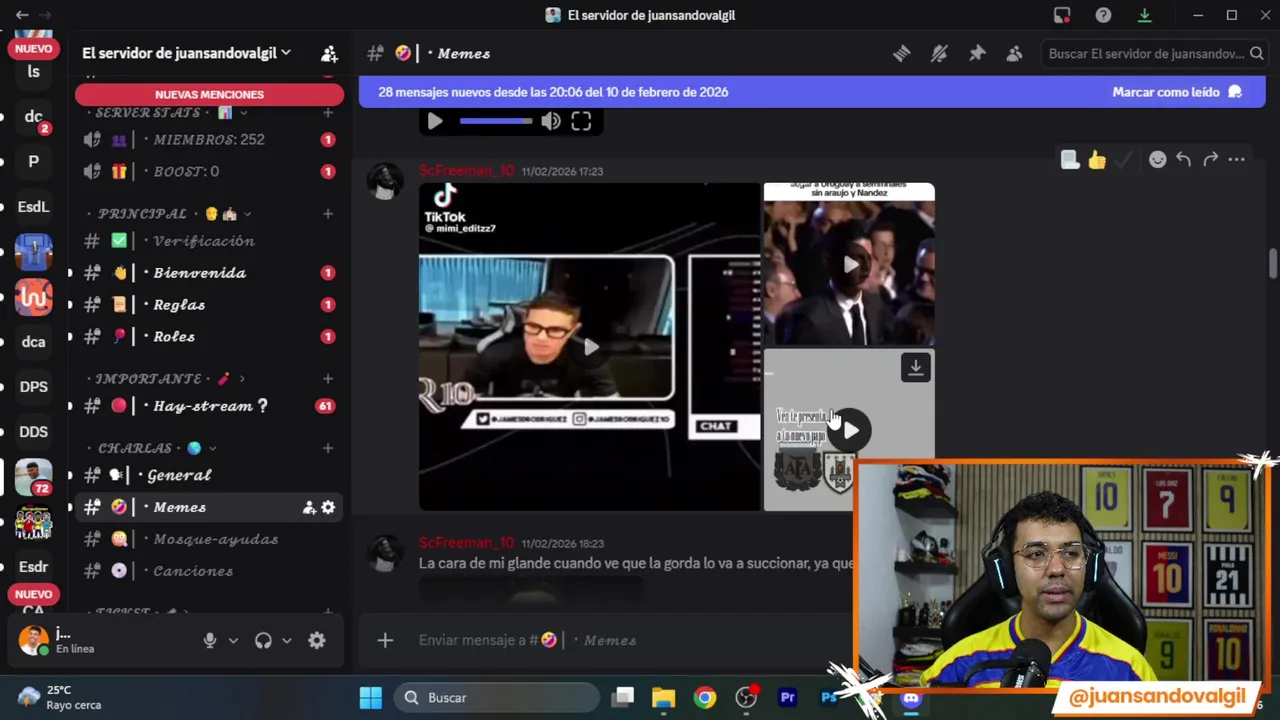Add a channel to CHARLAS category
This screenshot has height=720, width=1280.
[x=328, y=448]
